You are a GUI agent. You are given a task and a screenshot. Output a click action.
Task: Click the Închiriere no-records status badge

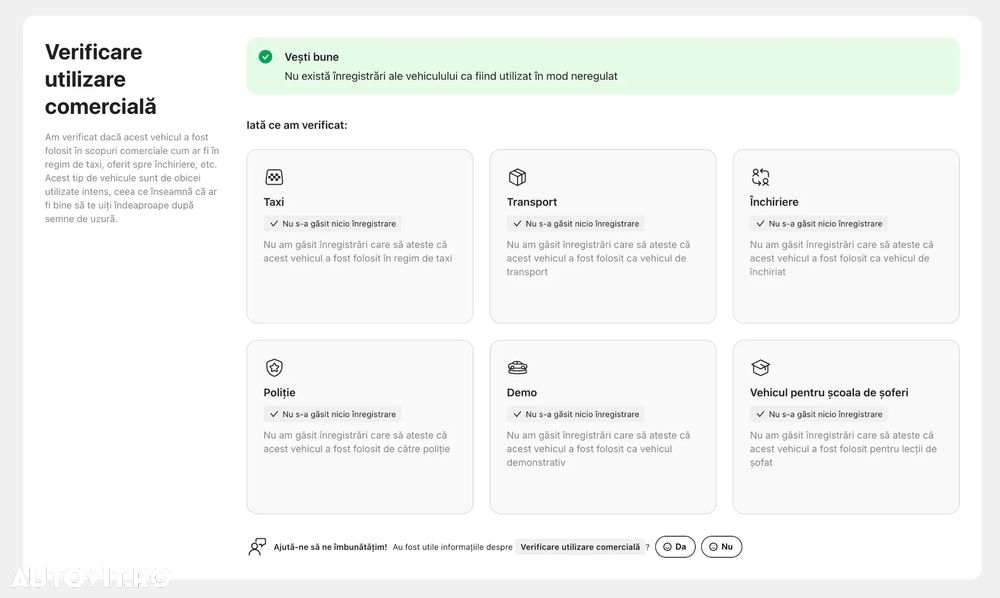coord(818,224)
